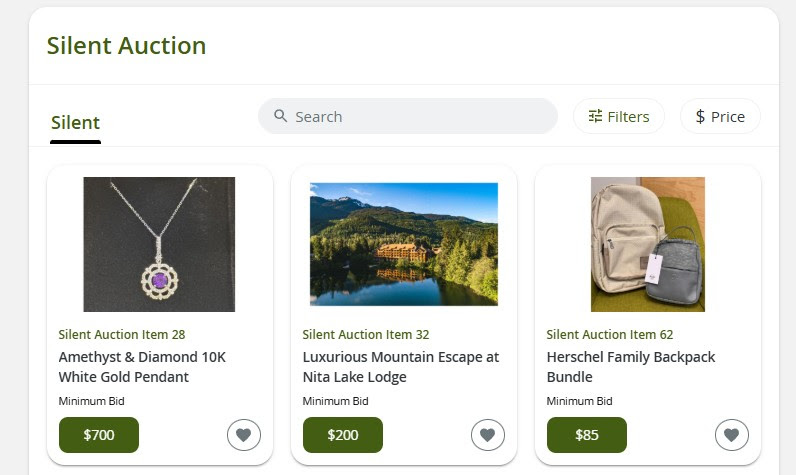Favorite the Amethyst pendant with heart icon
Image resolution: width=796 pixels, height=475 pixels.
243,435
